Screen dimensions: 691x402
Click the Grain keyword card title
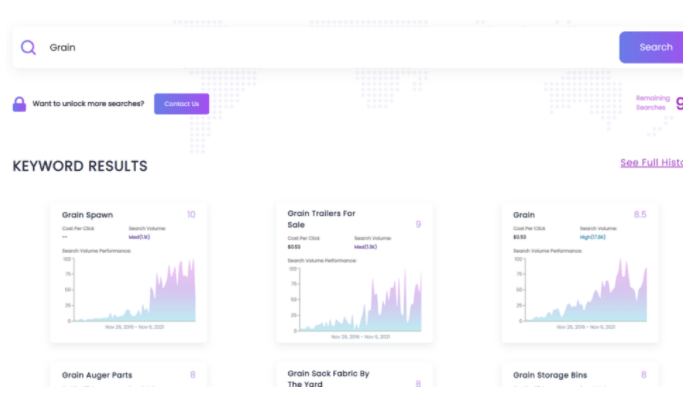(x=524, y=215)
